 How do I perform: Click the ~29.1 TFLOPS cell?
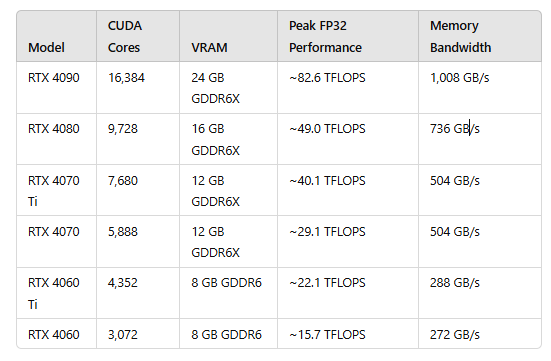point(327,232)
